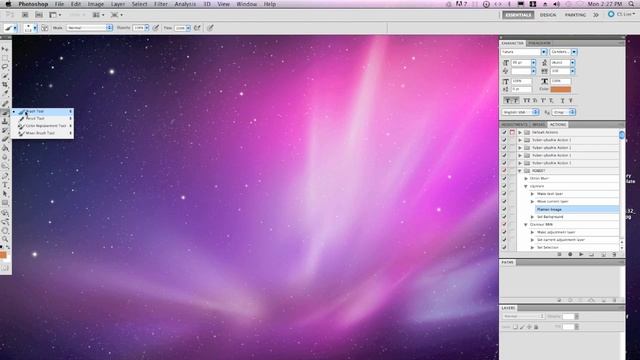Select the Crop tool
Image resolution: width=640 pixels, height=360 pixels.
[x=5, y=84]
